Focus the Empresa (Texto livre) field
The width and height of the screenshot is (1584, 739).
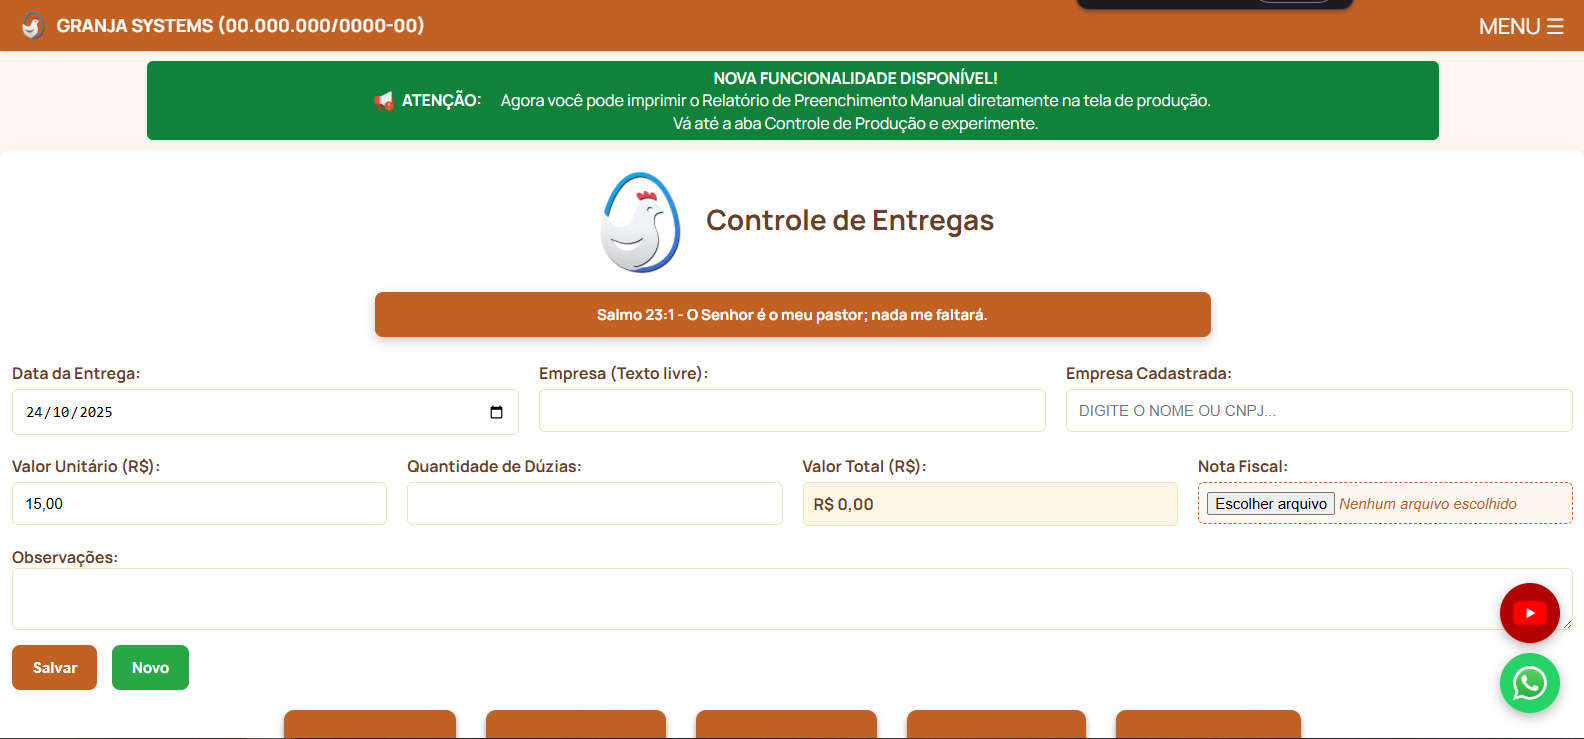pyautogui.click(x=792, y=411)
